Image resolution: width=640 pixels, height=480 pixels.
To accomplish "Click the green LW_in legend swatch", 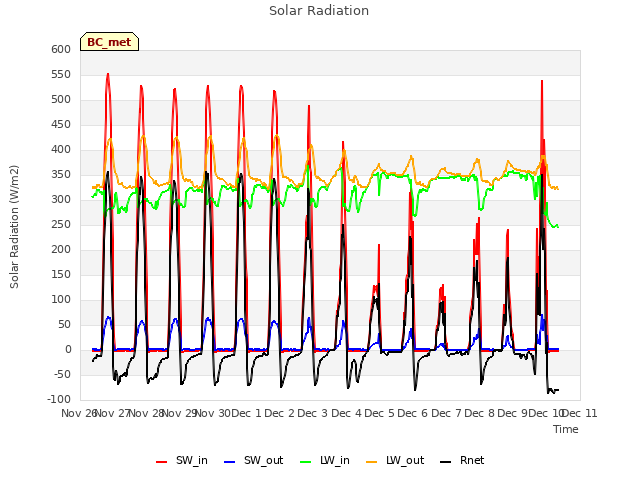I will click(306, 461).
